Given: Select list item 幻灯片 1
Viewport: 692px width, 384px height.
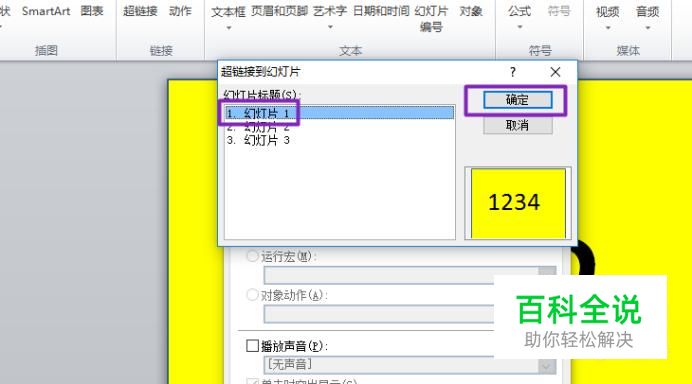Looking at the screenshot, I should click(x=339, y=113).
